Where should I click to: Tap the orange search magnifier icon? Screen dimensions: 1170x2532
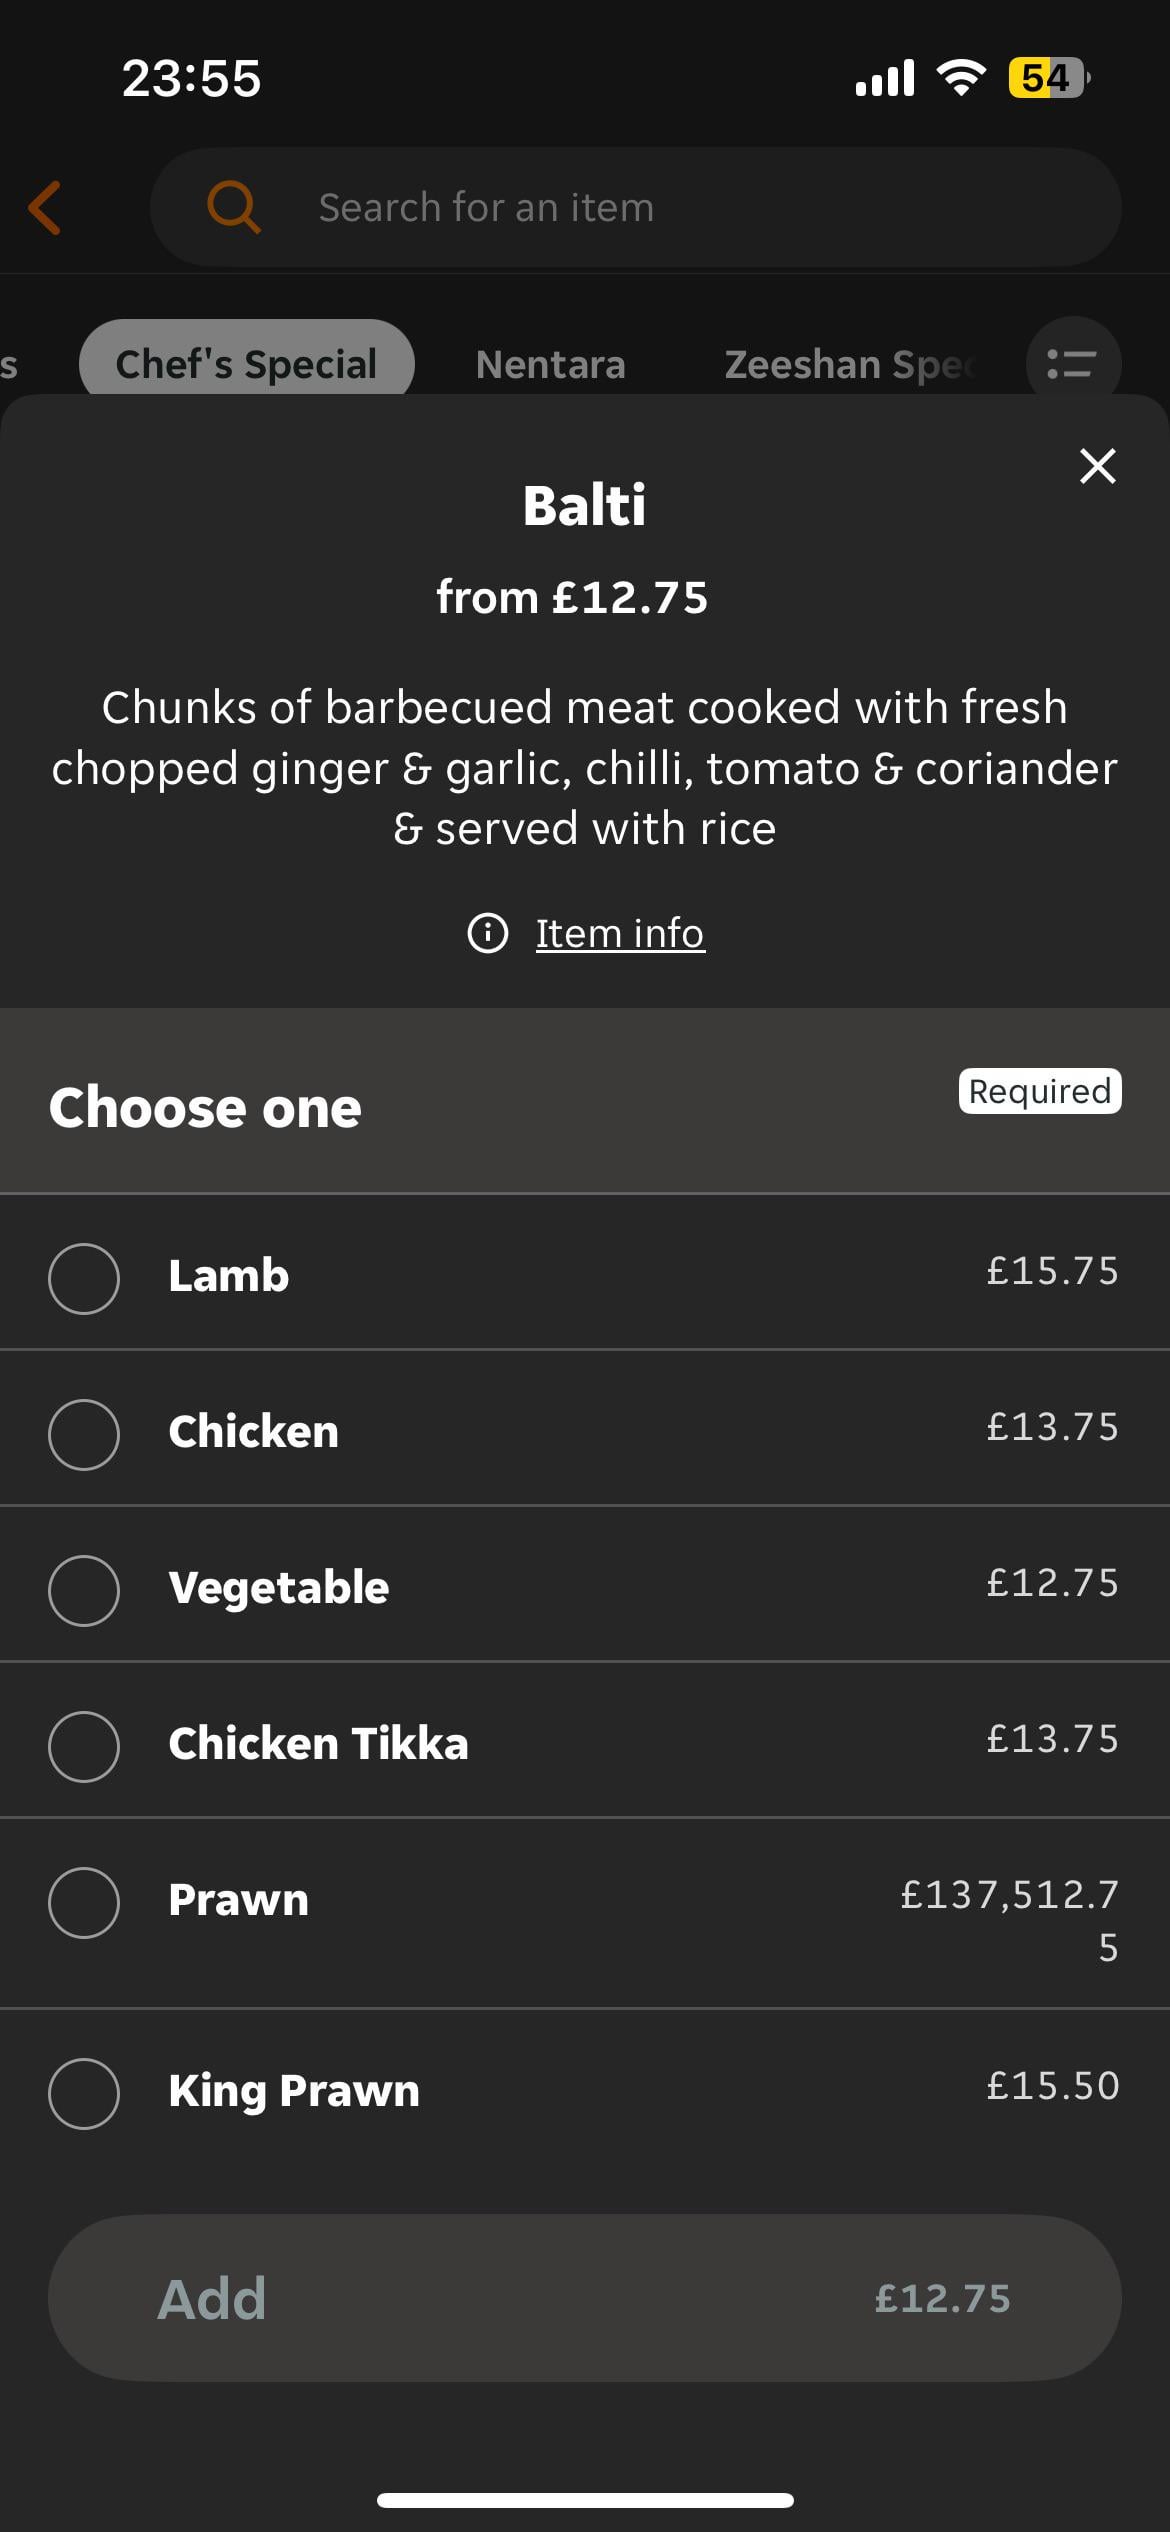233,207
